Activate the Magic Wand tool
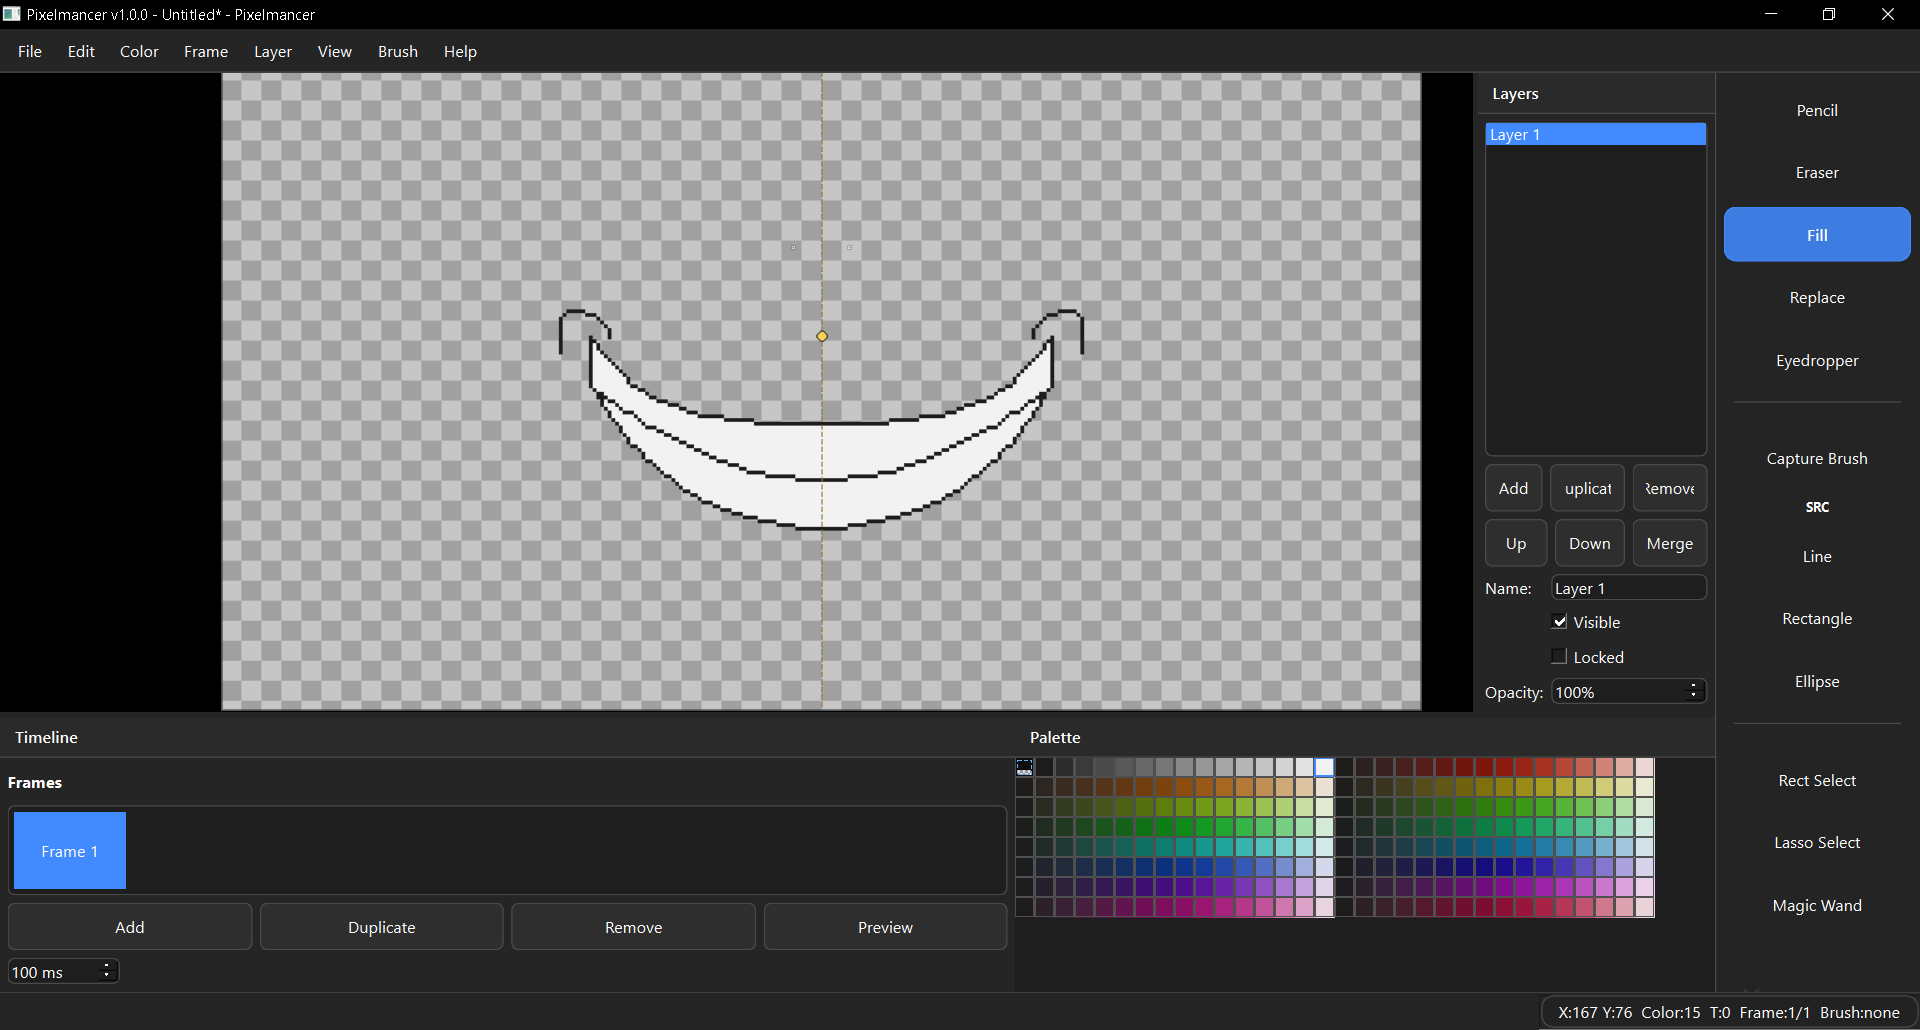 pos(1816,906)
